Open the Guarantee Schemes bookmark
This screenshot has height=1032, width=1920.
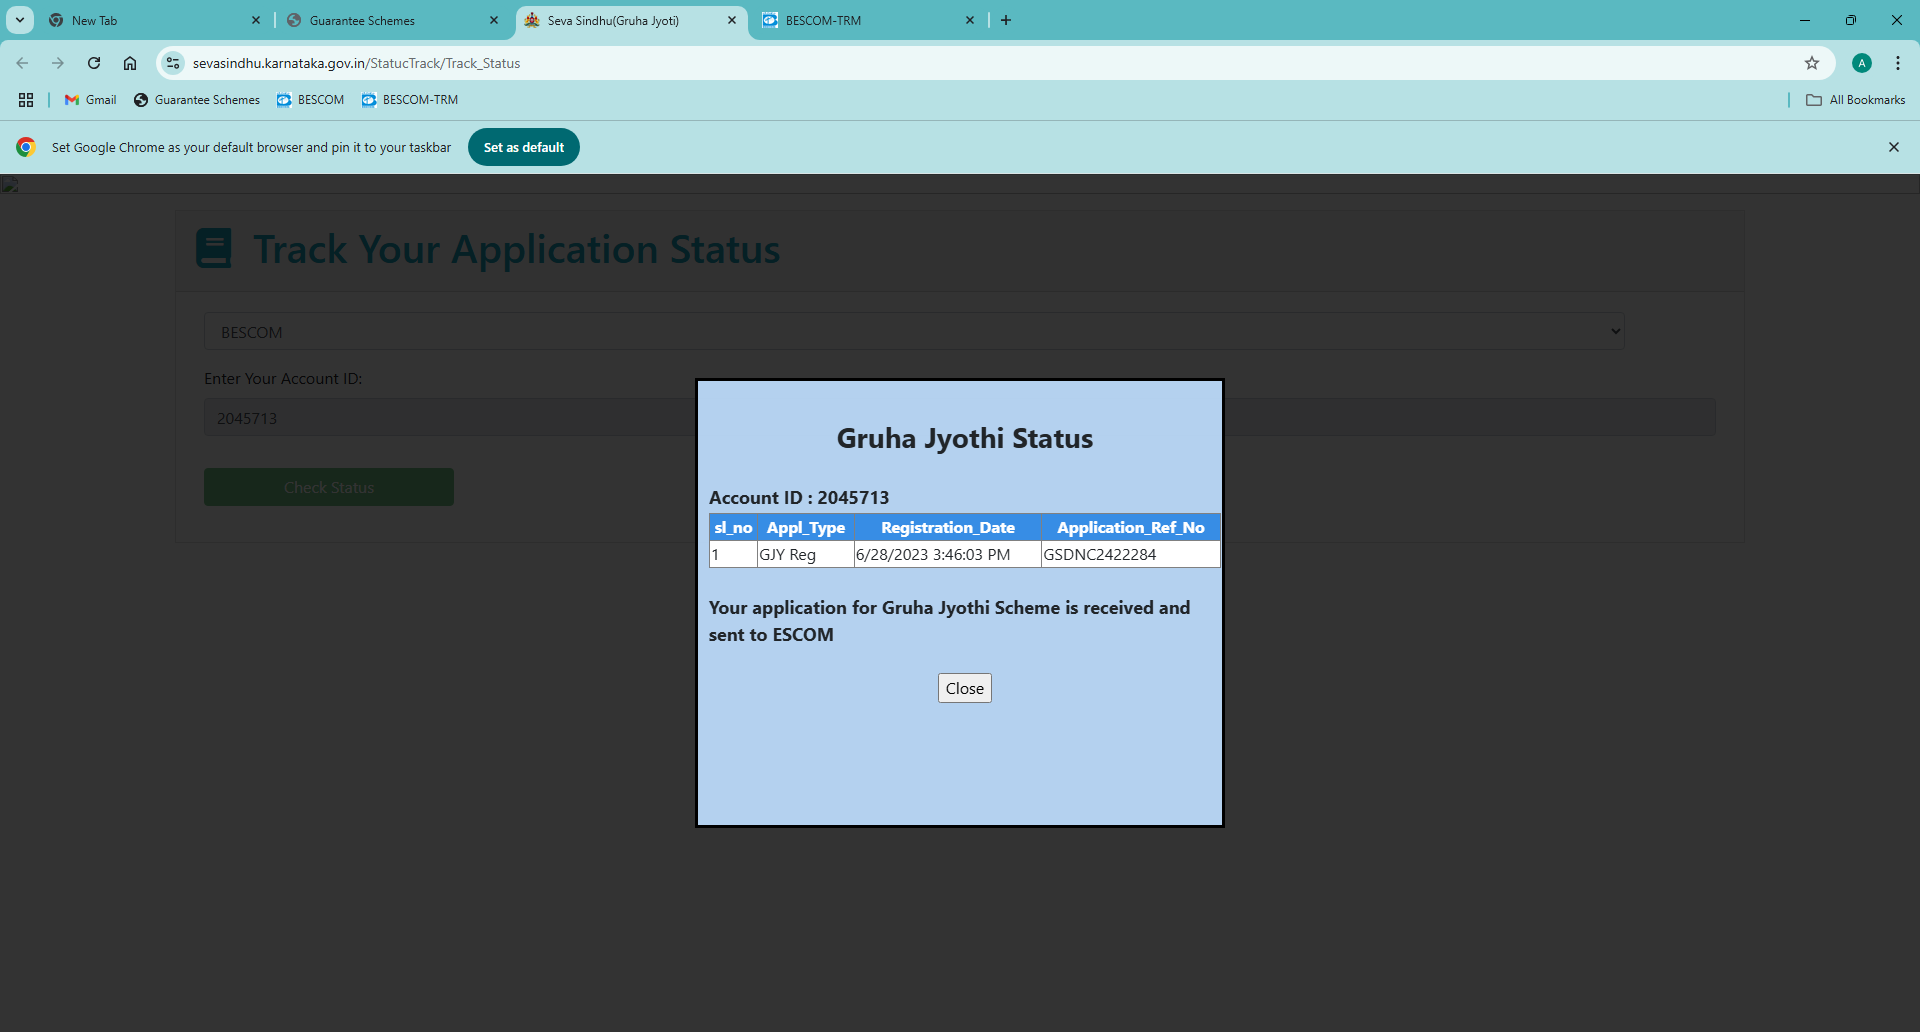tap(197, 100)
